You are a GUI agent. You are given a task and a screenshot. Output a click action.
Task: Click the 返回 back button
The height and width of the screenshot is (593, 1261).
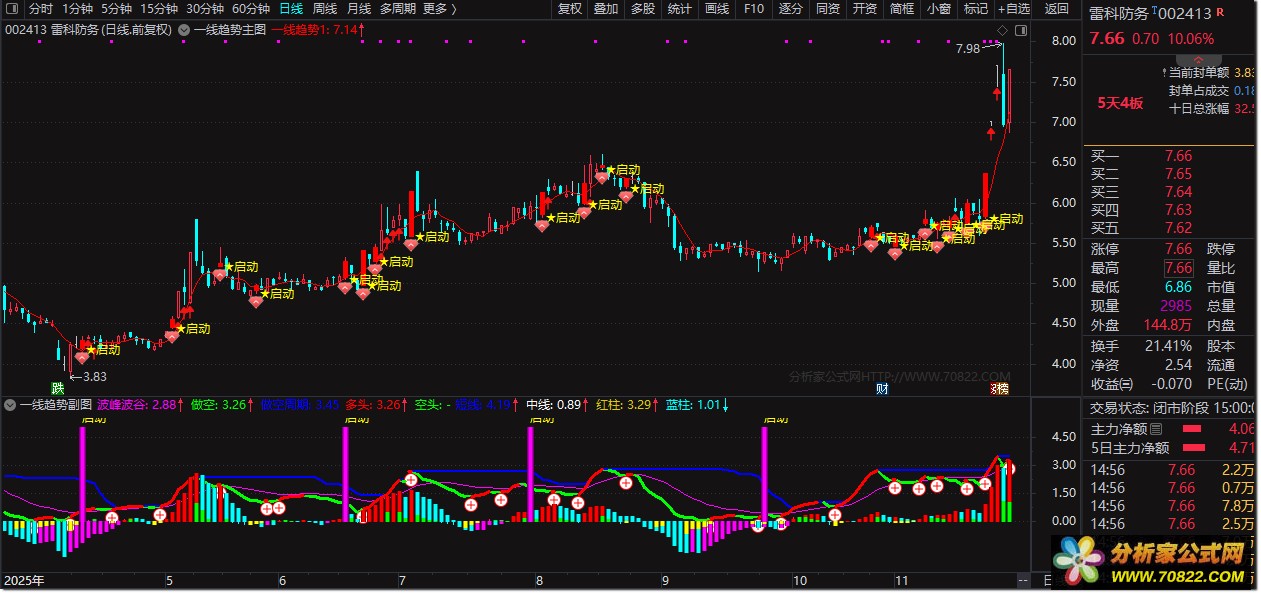(1056, 9)
